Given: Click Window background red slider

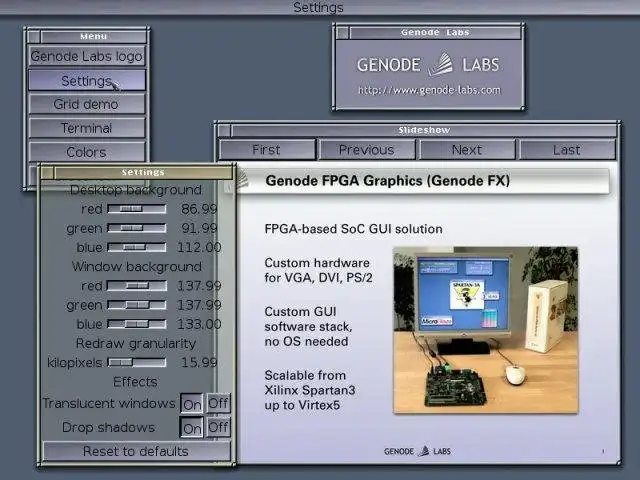Looking at the screenshot, I should pos(137,285).
